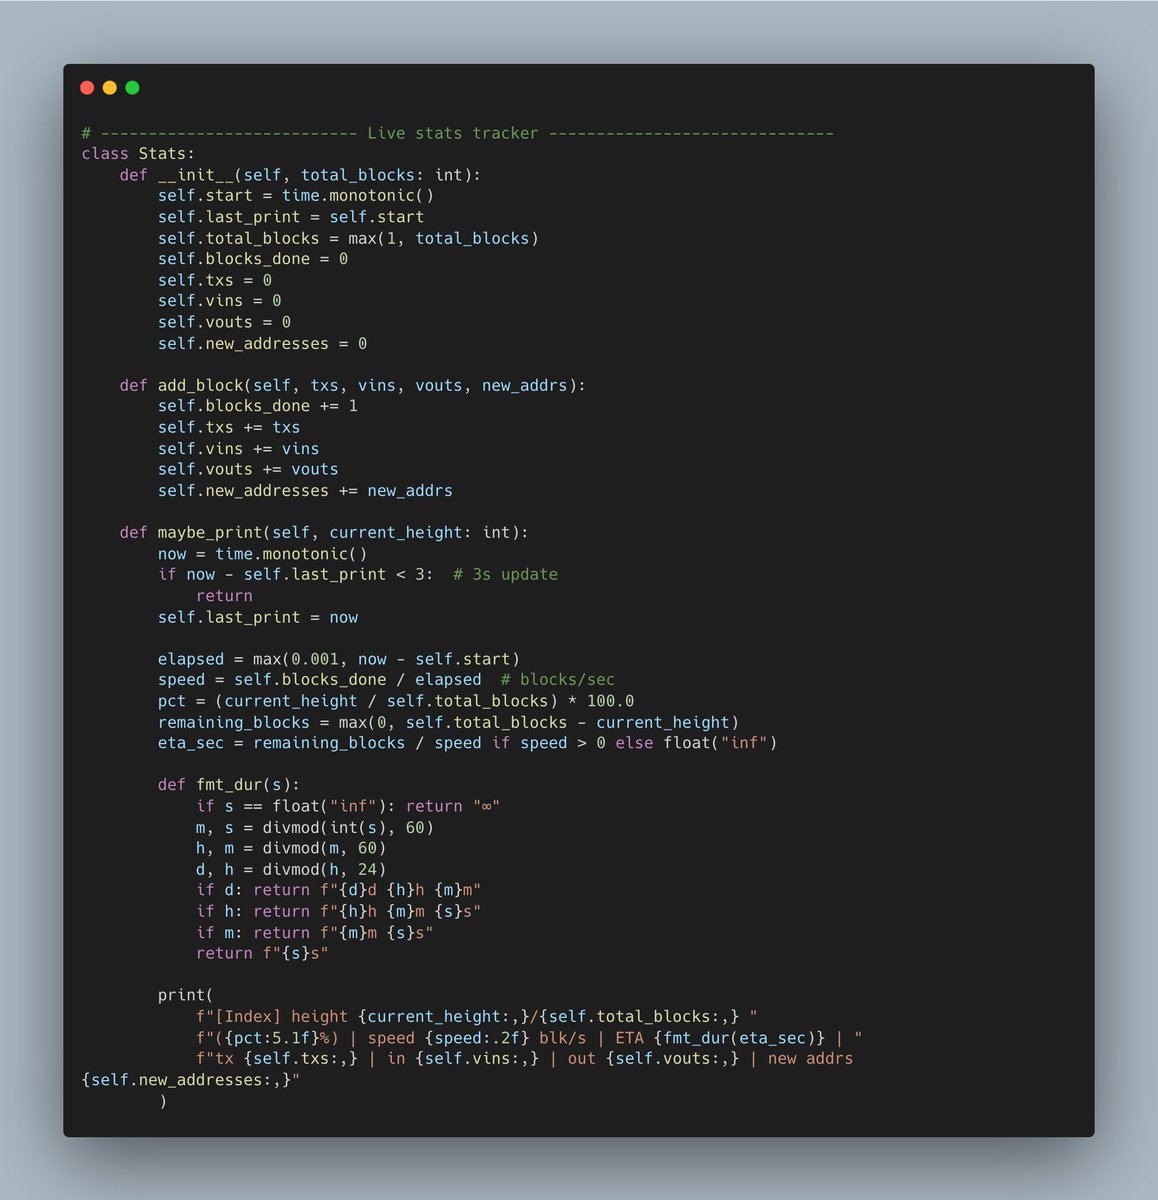Click the 'print(' line
The image size is (1158, 1200).
(186, 995)
